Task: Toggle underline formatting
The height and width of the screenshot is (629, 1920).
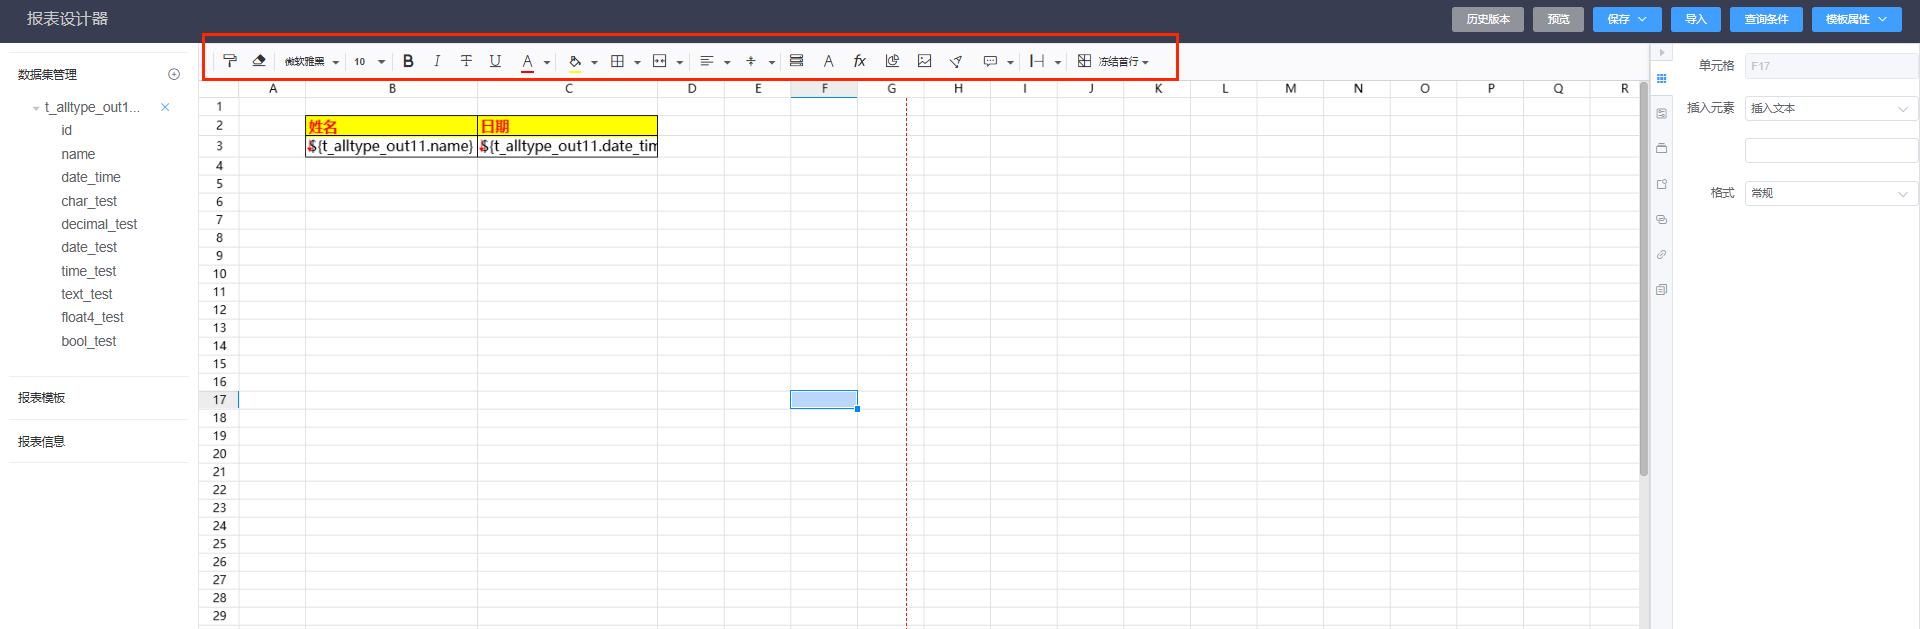Action: (x=495, y=61)
